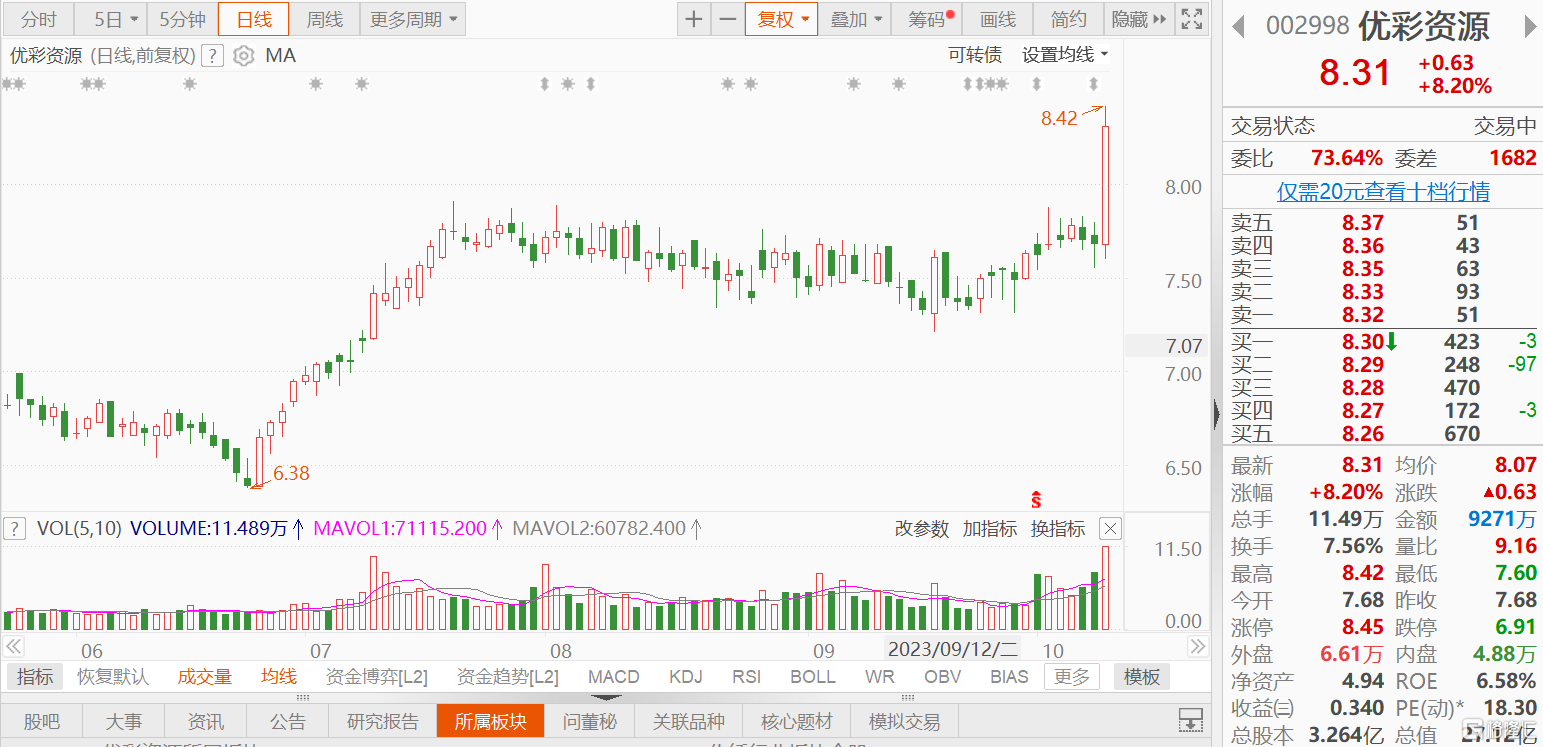This screenshot has height=747, width=1543.
Task: Select 周线 period
Action: (324, 19)
